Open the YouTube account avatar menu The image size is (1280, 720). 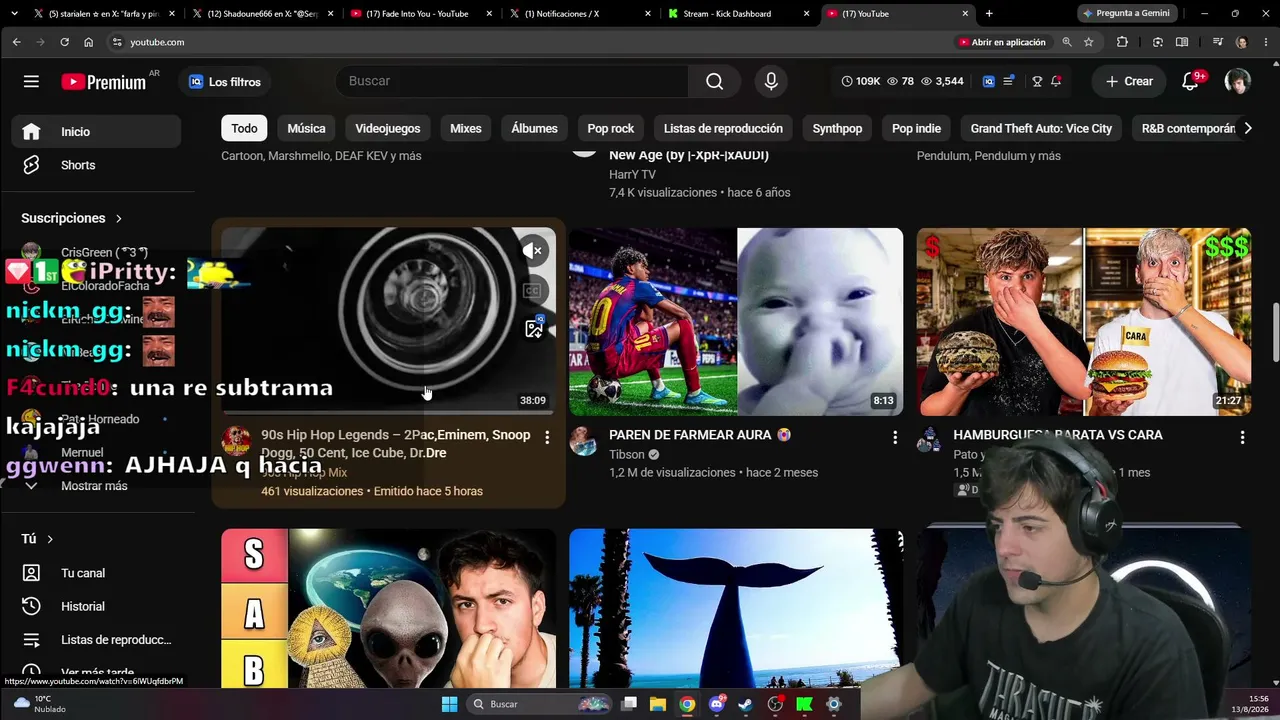click(1237, 81)
